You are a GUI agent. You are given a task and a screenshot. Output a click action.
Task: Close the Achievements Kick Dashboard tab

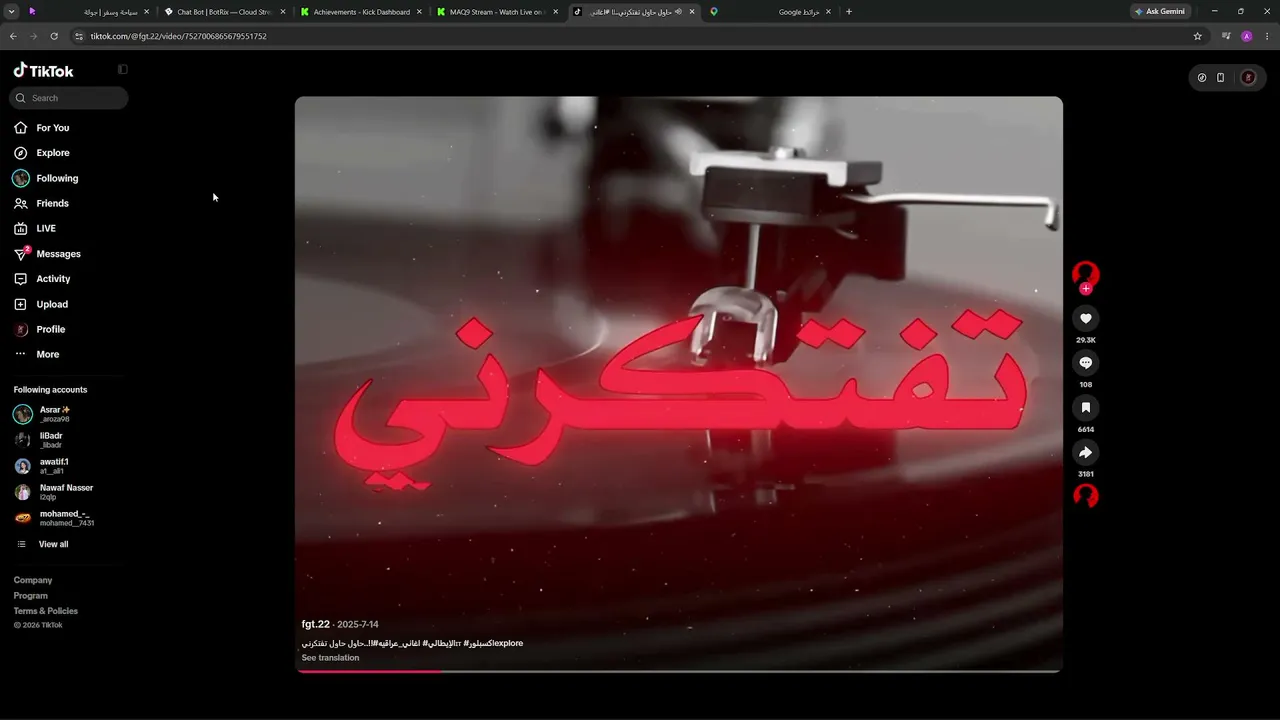[x=420, y=12]
